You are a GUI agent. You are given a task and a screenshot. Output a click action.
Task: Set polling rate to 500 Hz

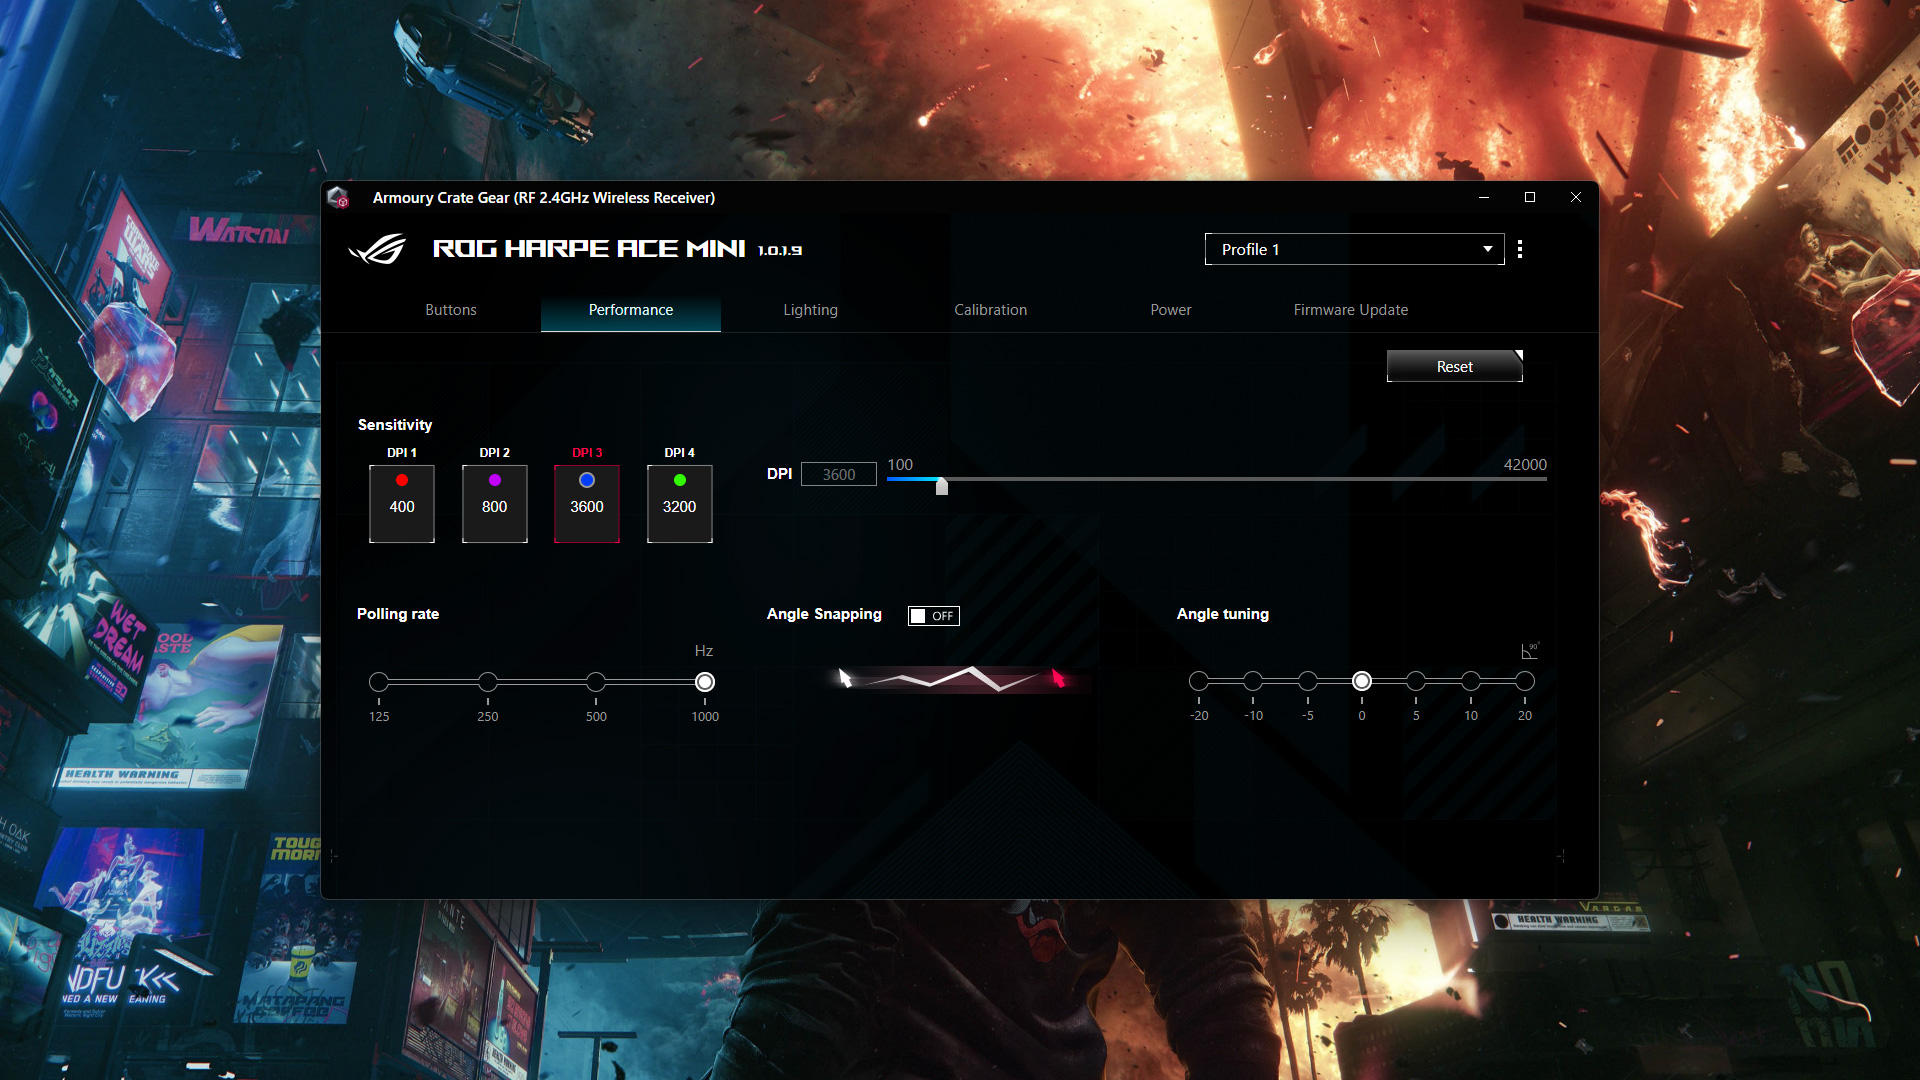click(596, 682)
